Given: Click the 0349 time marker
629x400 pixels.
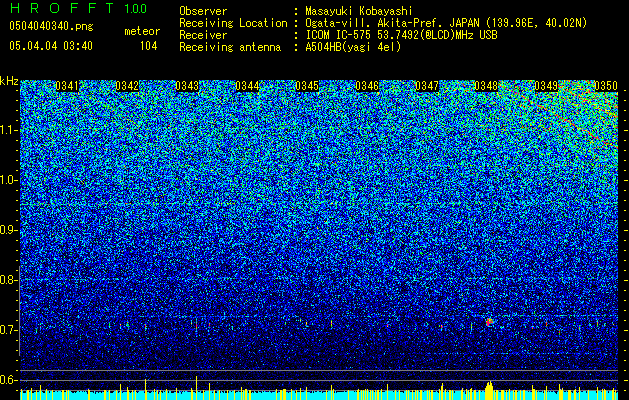Looking at the screenshot, I should (x=546, y=86).
